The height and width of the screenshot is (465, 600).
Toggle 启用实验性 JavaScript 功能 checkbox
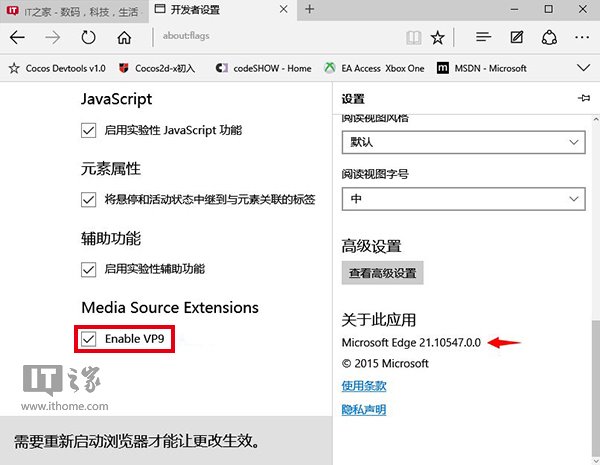click(x=88, y=131)
